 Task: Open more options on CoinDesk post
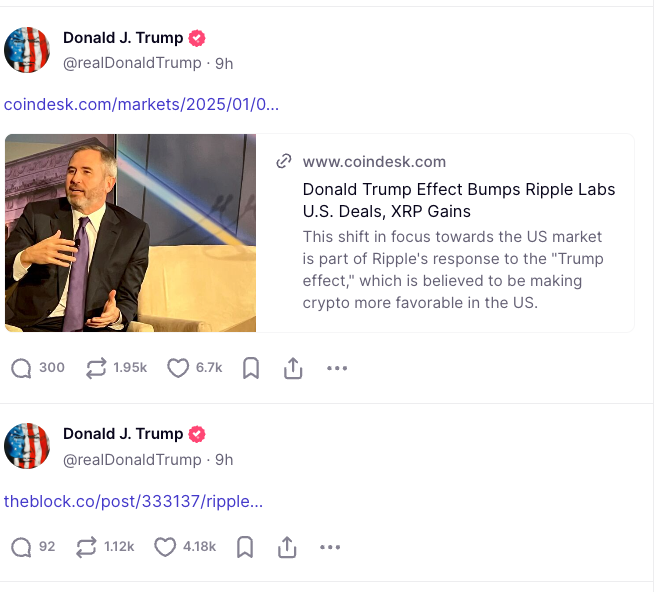[x=337, y=368]
